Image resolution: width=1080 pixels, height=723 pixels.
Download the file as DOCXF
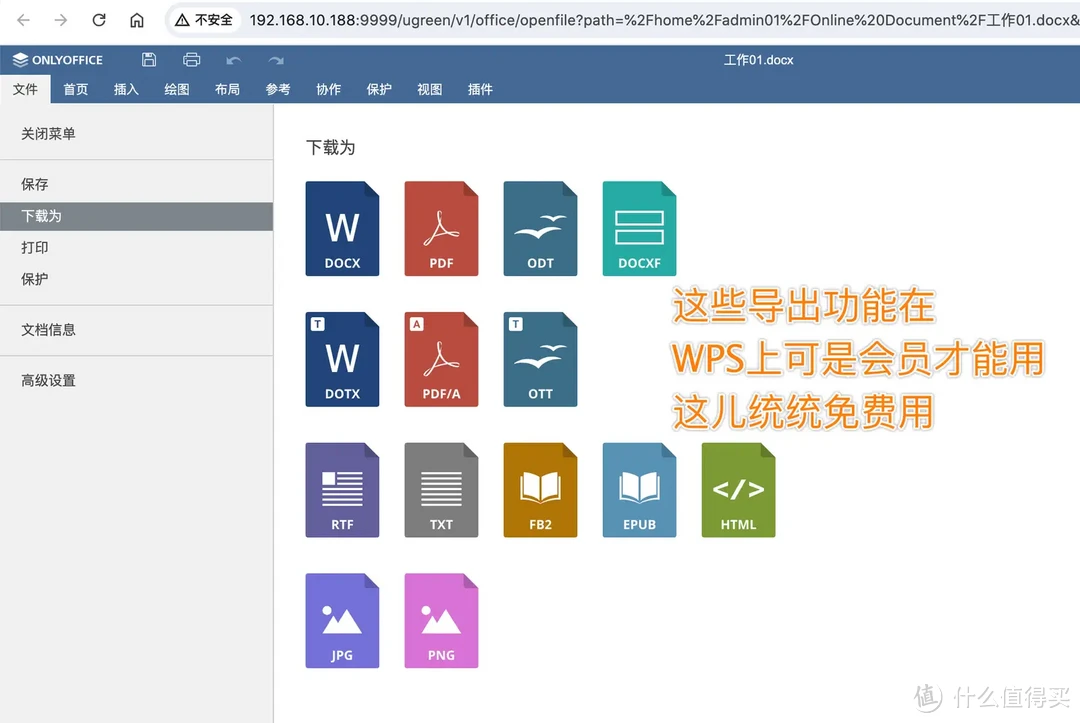(639, 227)
